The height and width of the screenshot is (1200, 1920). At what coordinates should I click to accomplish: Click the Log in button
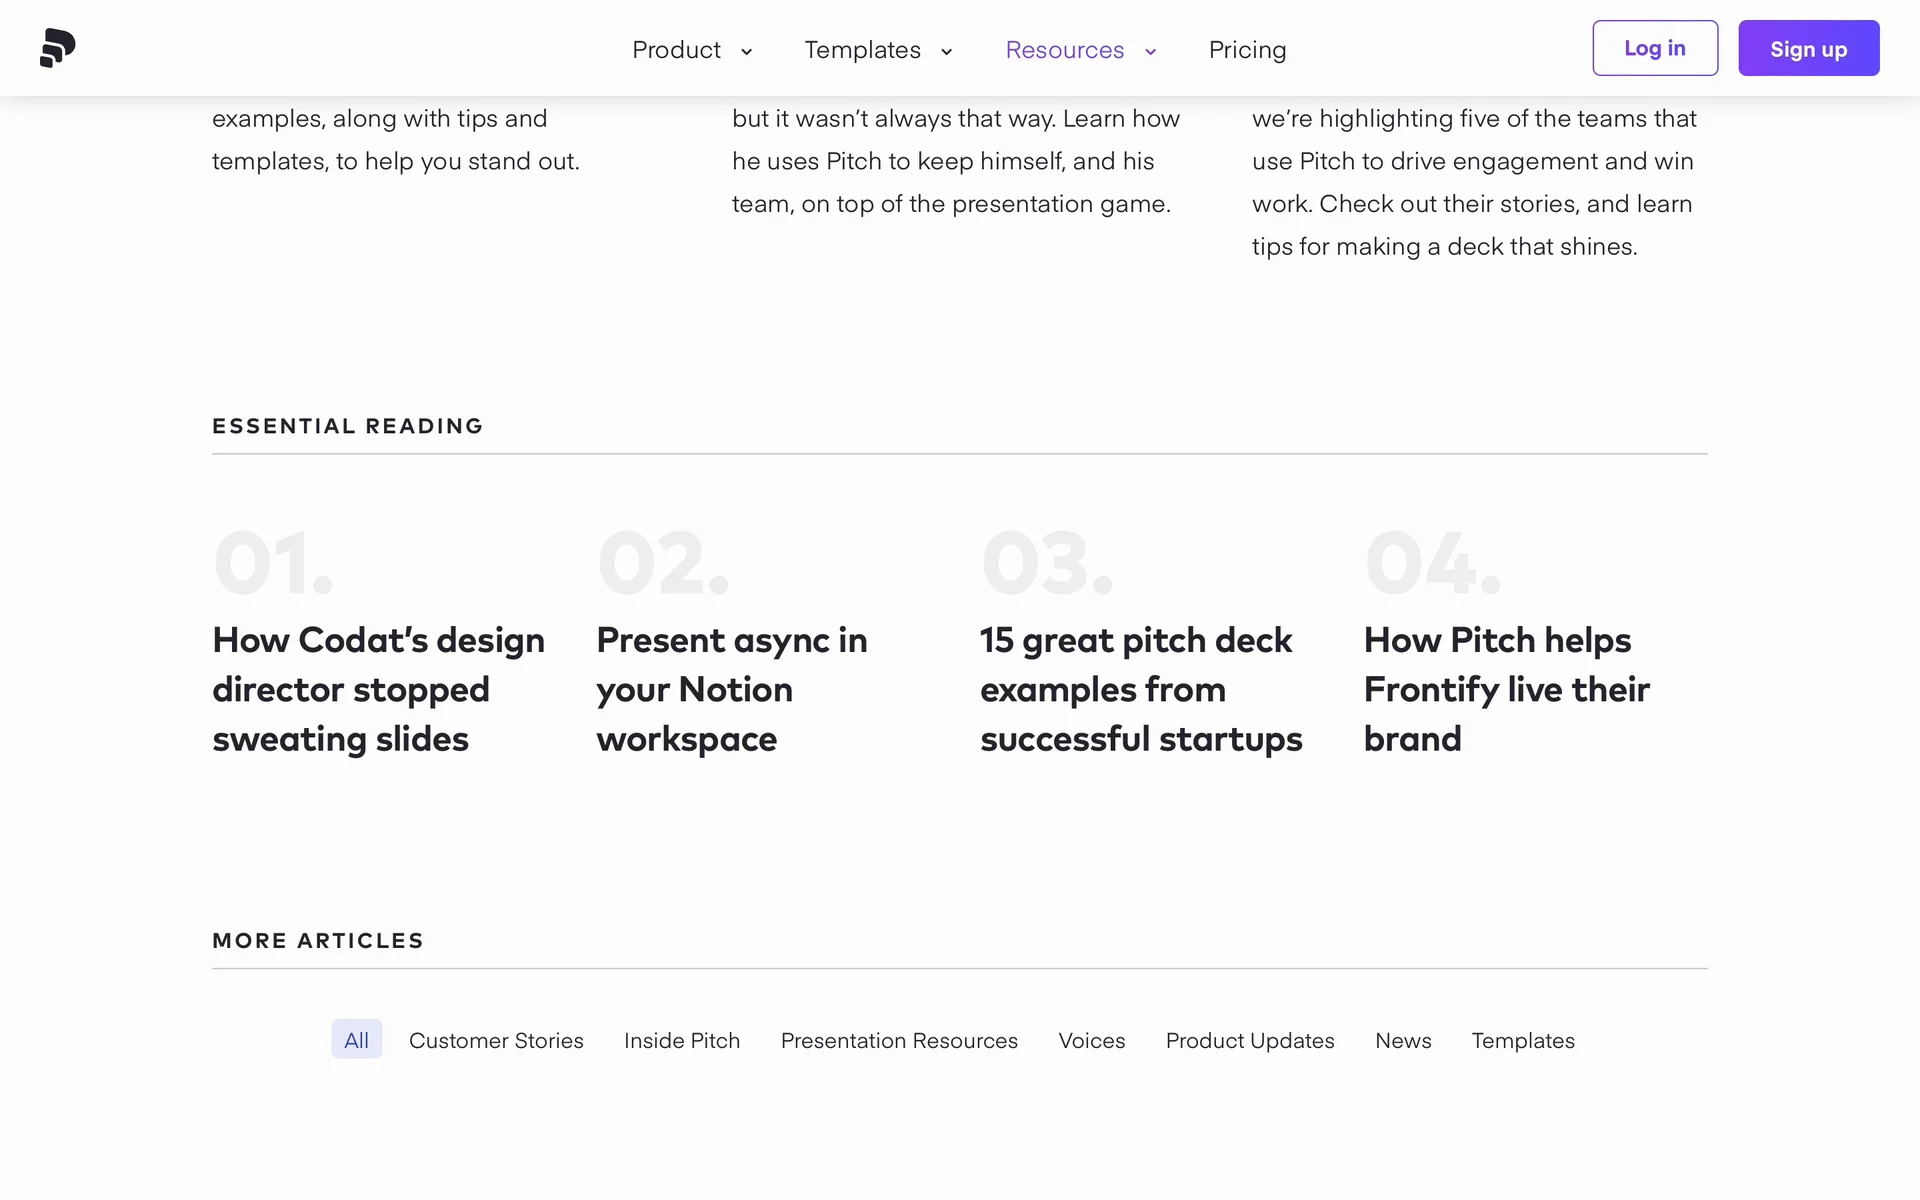pyautogui.click(x=1654, y=48)
